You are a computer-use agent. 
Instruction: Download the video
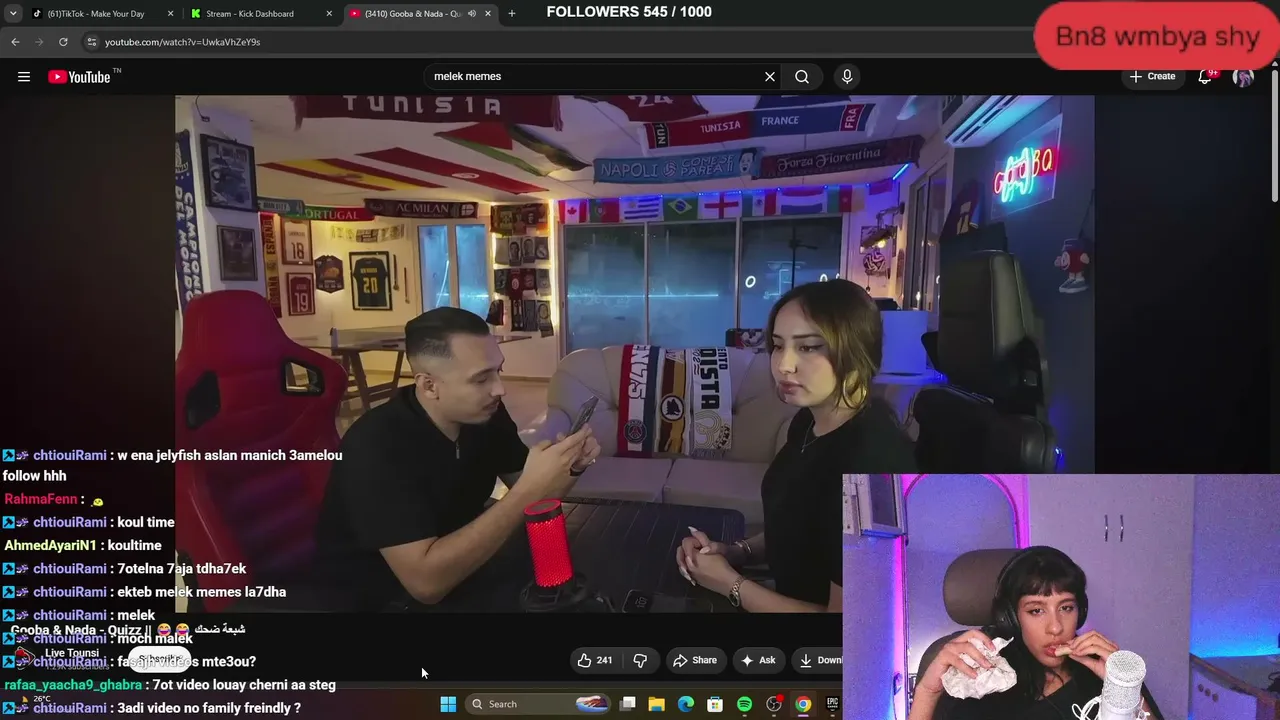click(x=819, y=660)
